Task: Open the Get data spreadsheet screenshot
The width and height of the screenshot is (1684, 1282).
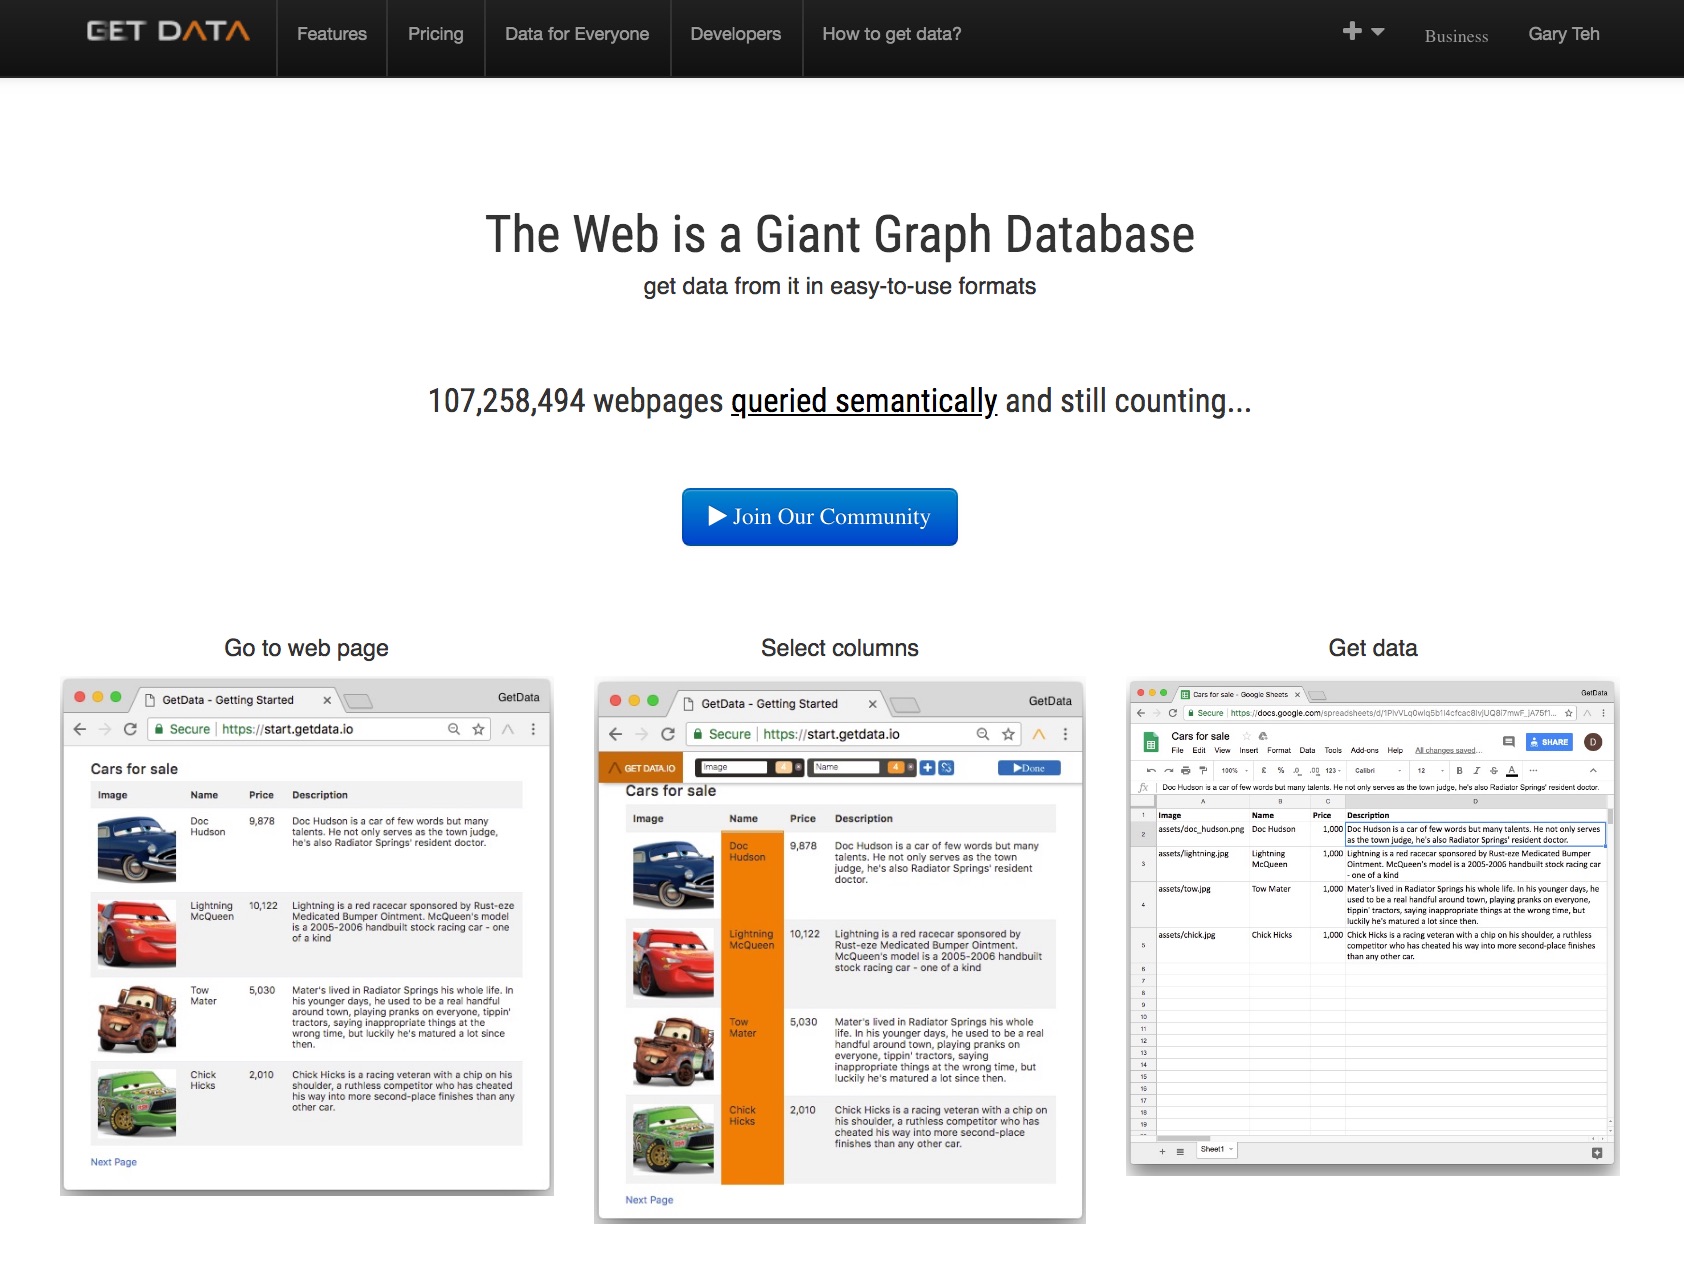Action: pos(1373,928)
